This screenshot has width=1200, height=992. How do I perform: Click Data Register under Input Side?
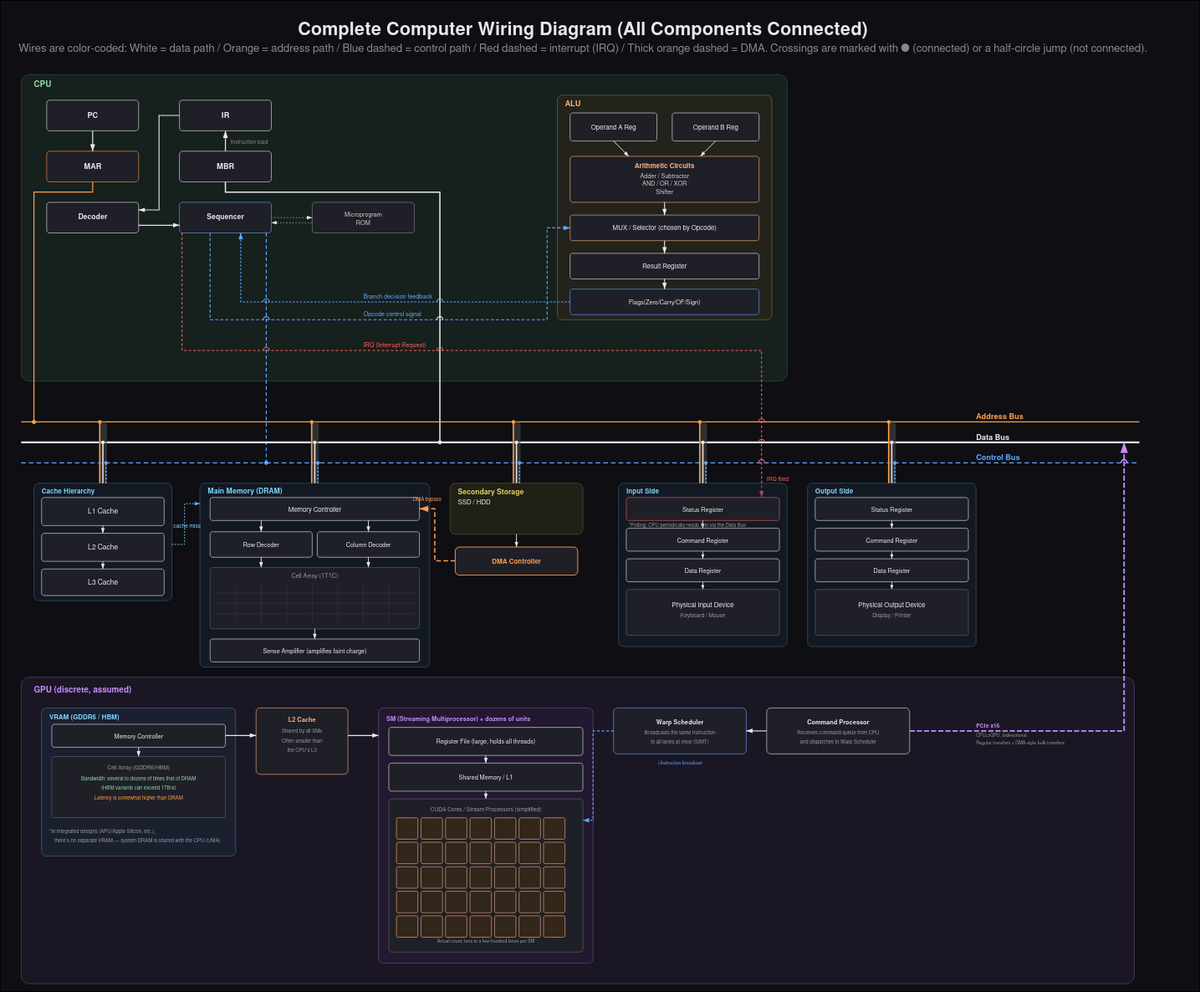click(703, 570)
